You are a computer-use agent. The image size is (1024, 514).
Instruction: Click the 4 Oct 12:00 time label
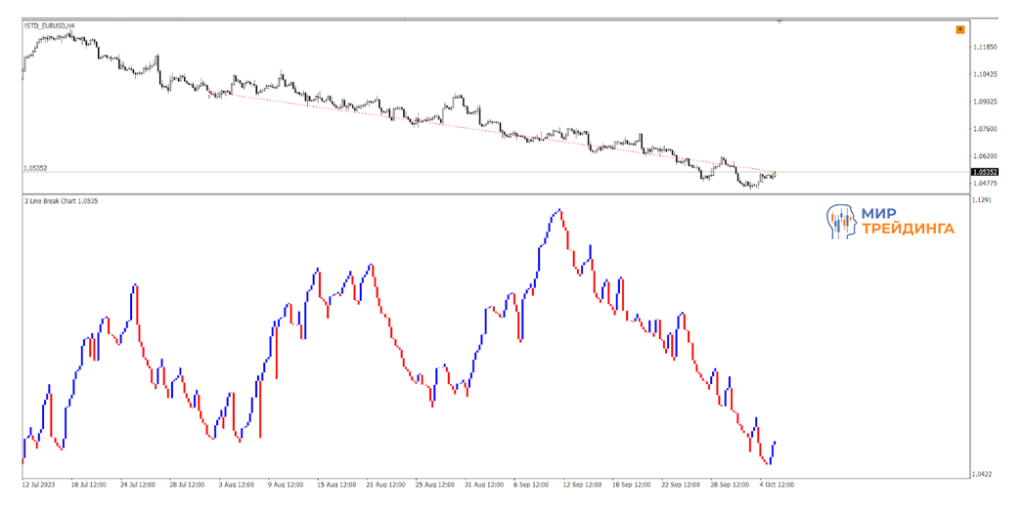click(776, 484)
